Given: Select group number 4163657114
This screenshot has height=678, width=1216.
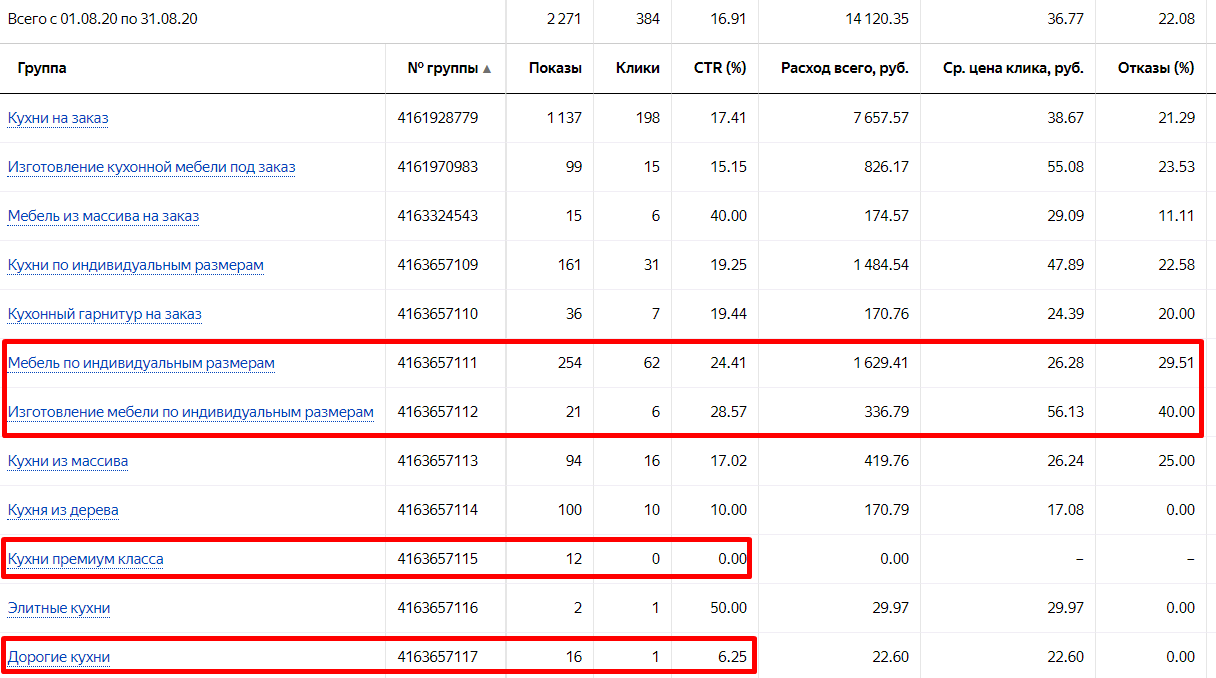Looking at the screenshot, I should point(438,510).
